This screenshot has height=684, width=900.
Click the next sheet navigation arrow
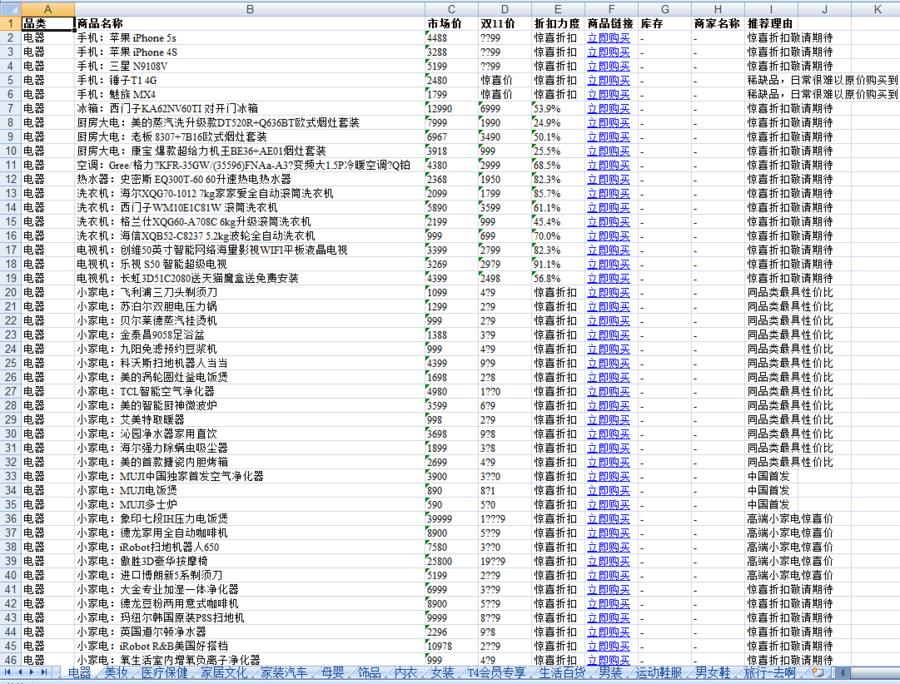[x=32, y=672]
